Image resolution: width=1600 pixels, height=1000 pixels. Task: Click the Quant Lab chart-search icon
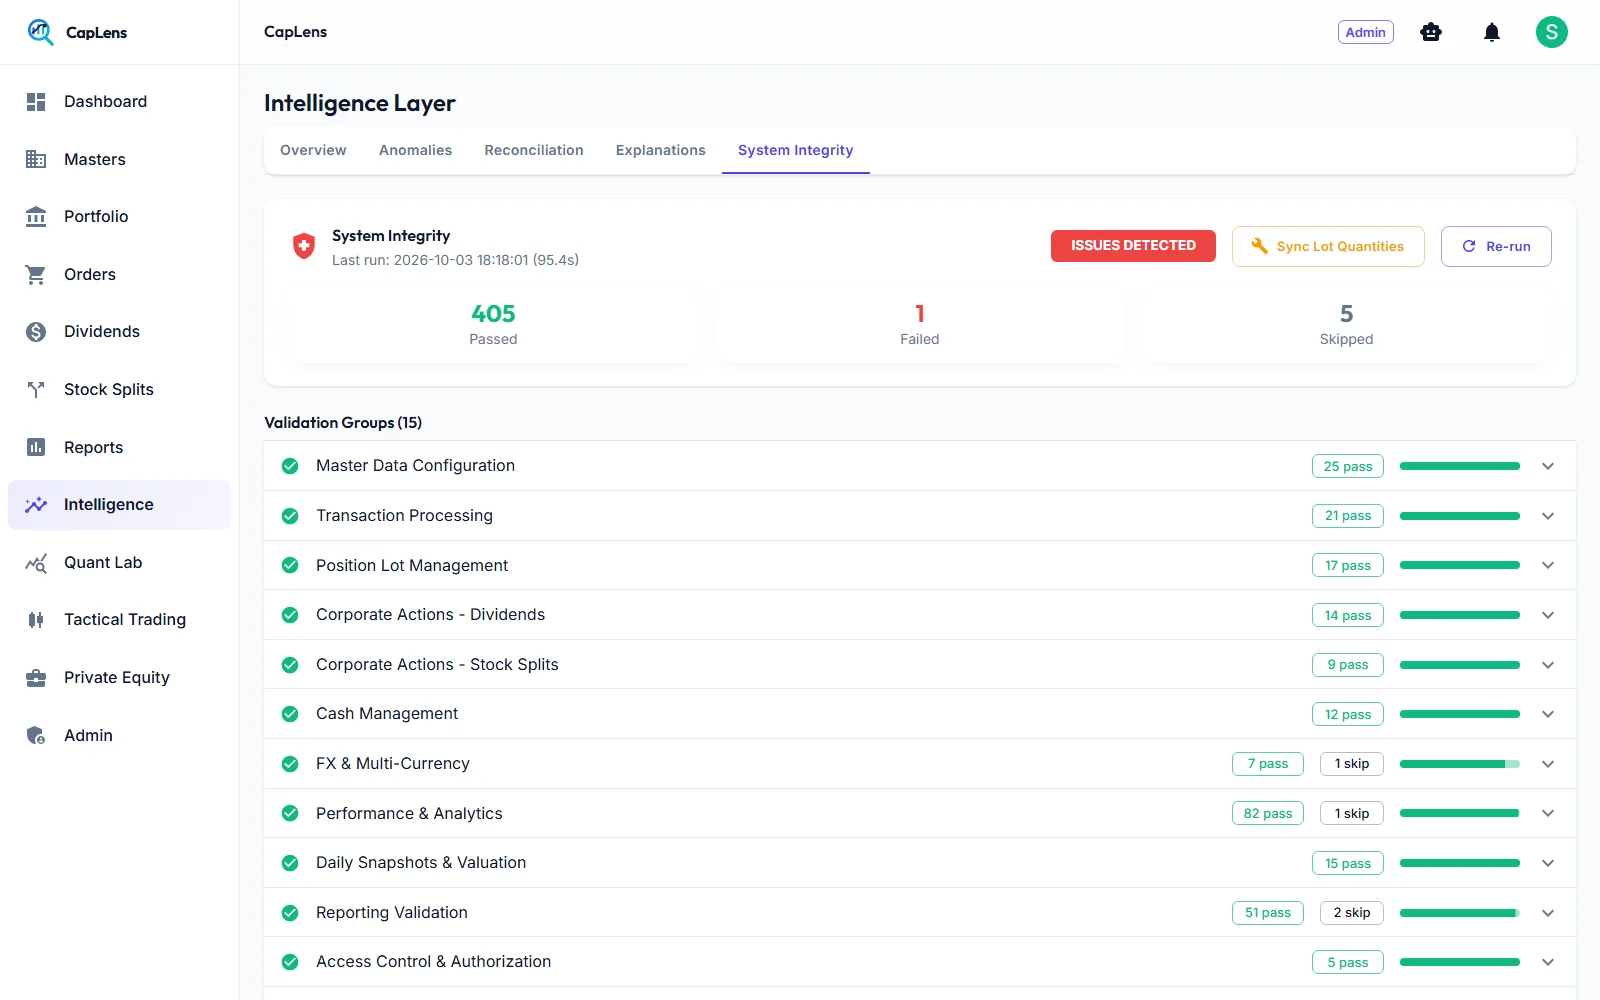(x=36, y=563)
